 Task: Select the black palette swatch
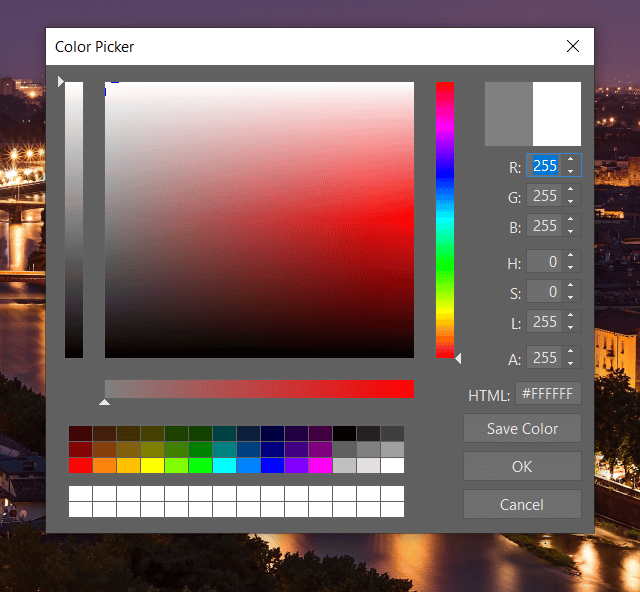(344, 434)
